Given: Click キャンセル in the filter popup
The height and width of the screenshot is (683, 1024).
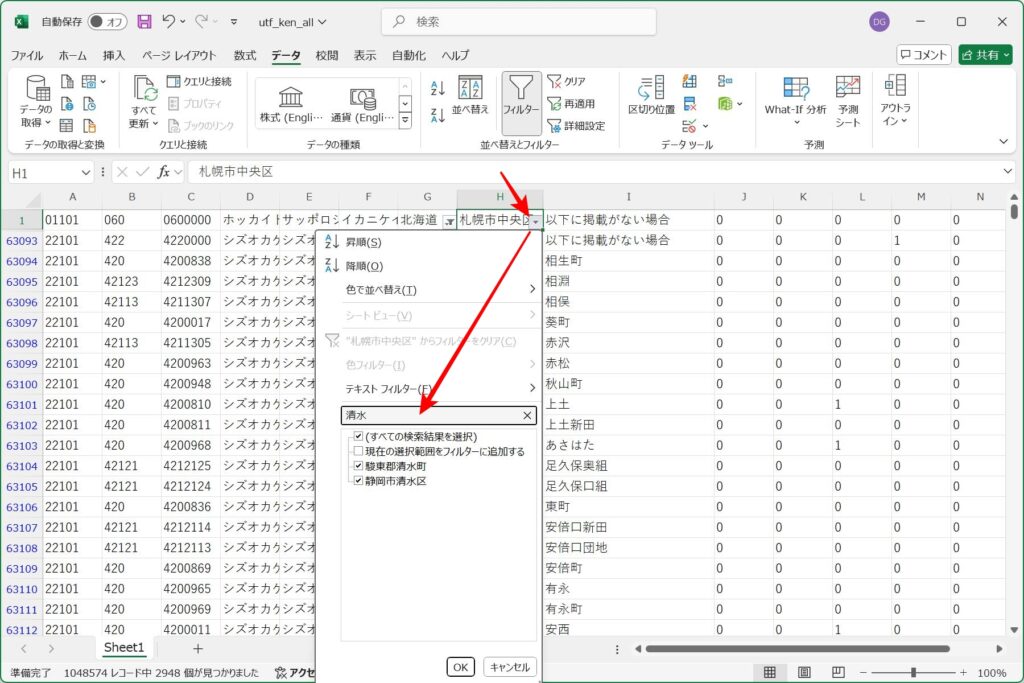Looking at the screenshot, I should [x=509, y=667].
